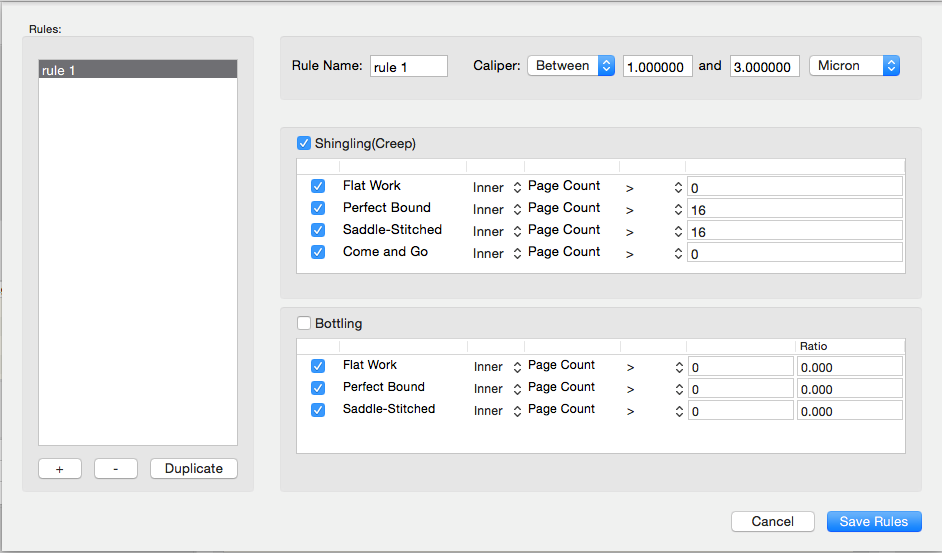Click the plus button to add rule
Screen dimensions: 942x553
coord(60,469)
